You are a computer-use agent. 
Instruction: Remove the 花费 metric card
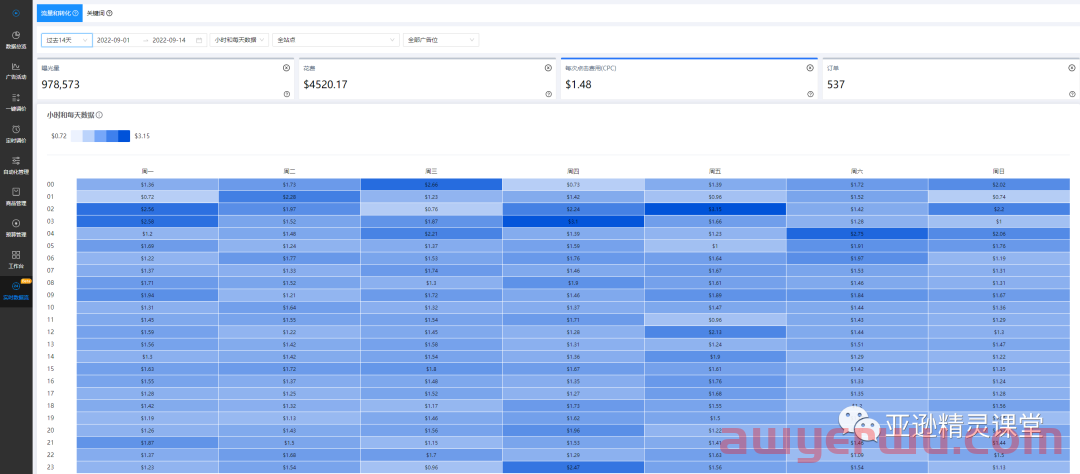[548, 68]
